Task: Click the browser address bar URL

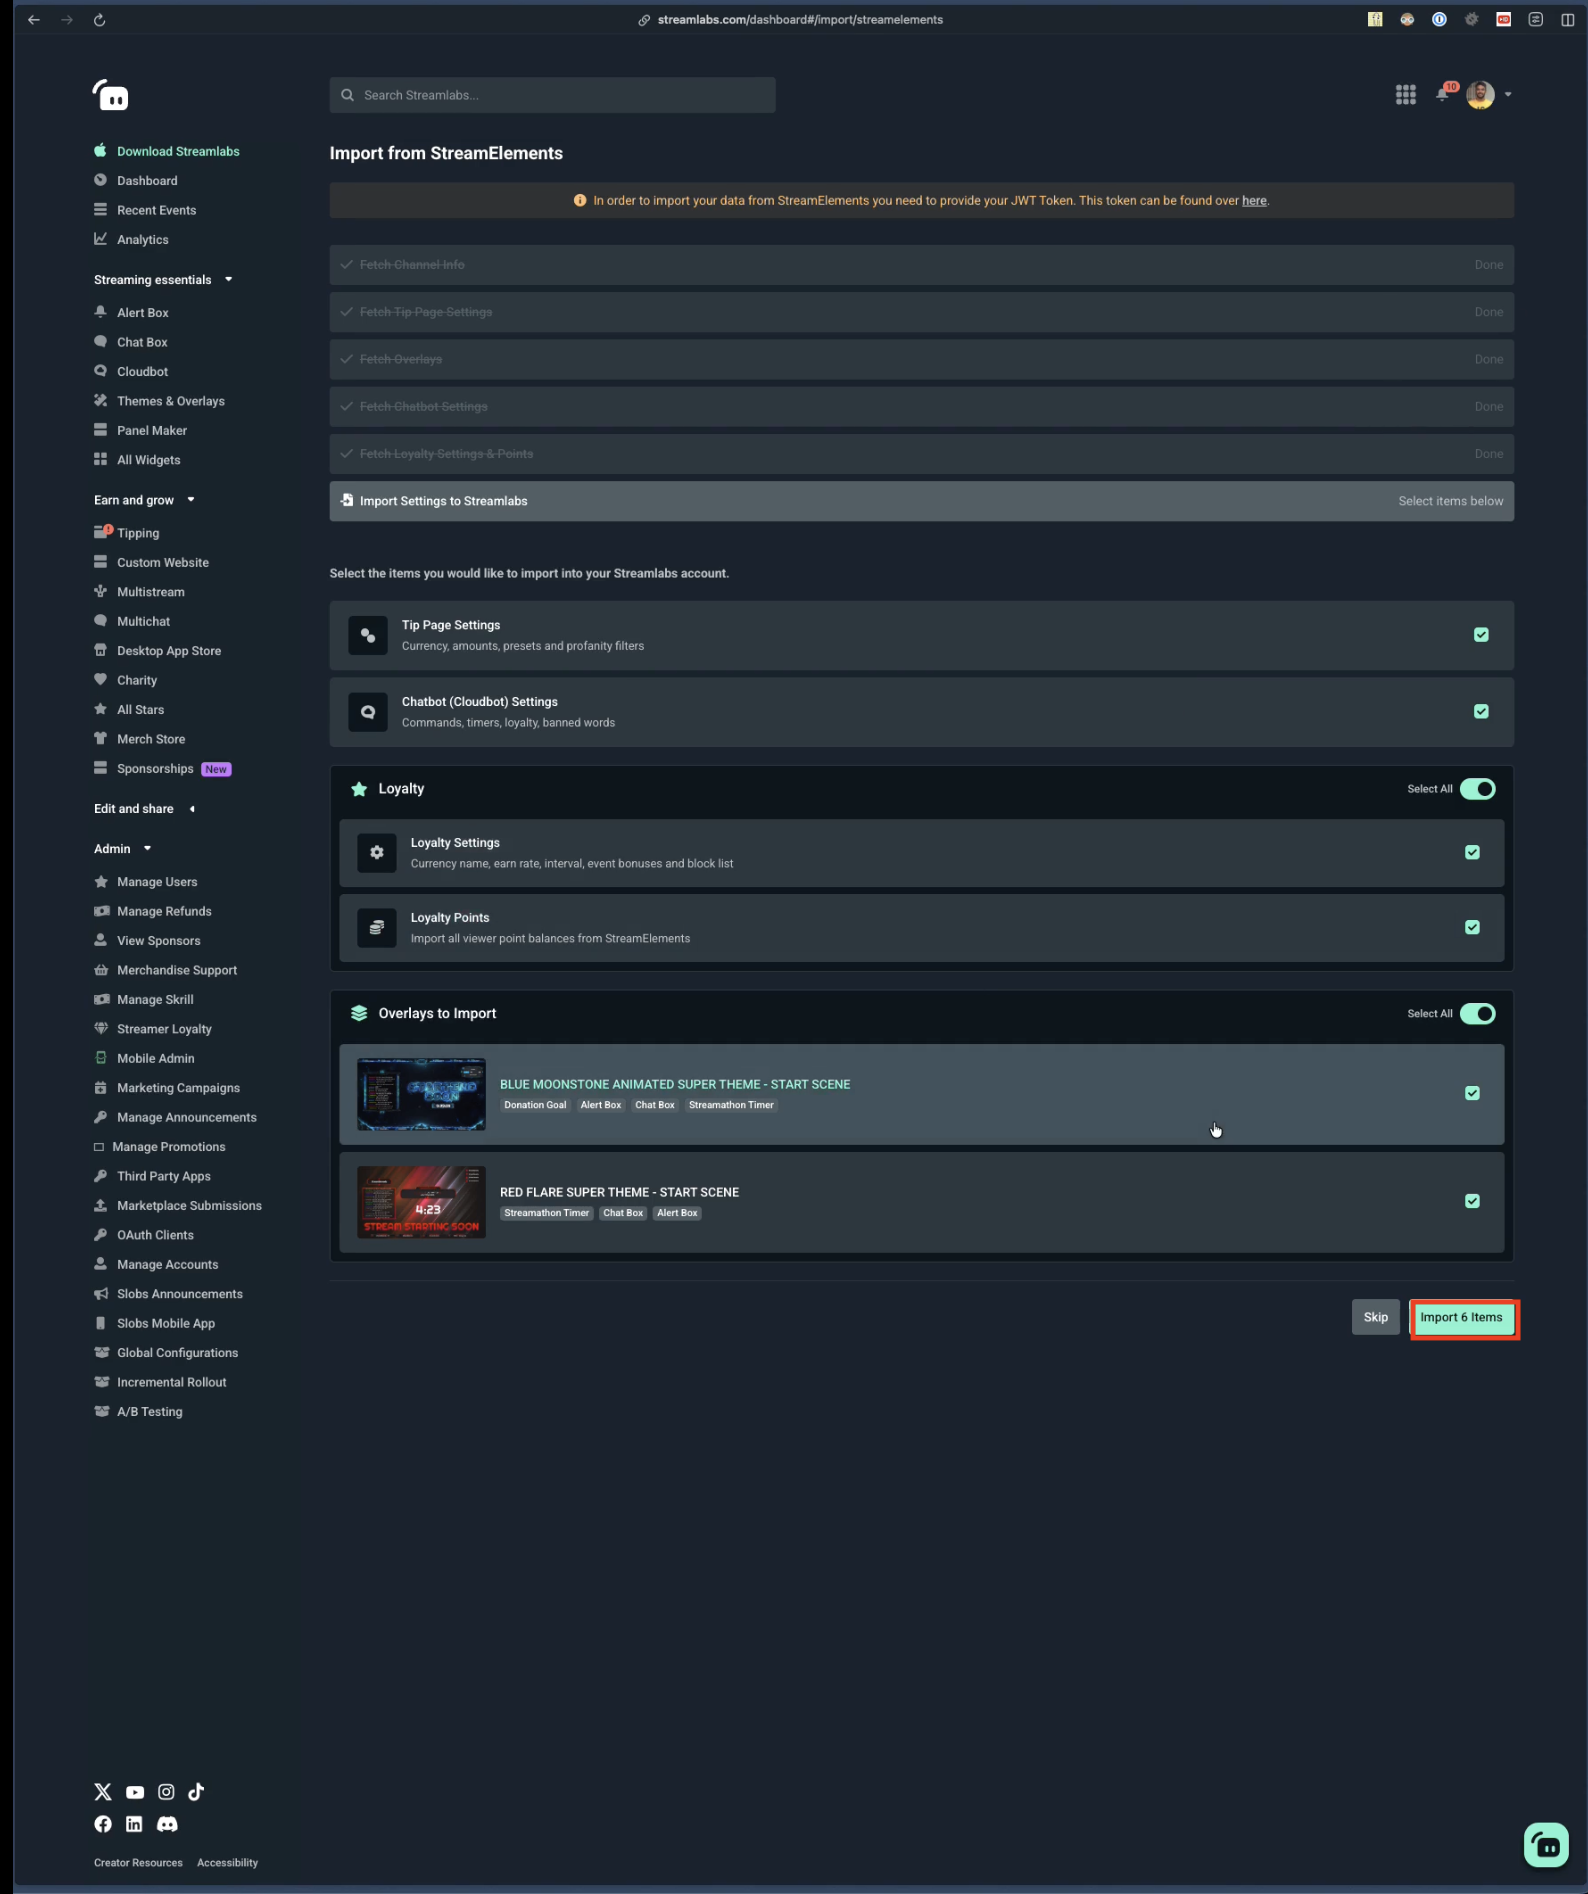Action: [800, 20]
